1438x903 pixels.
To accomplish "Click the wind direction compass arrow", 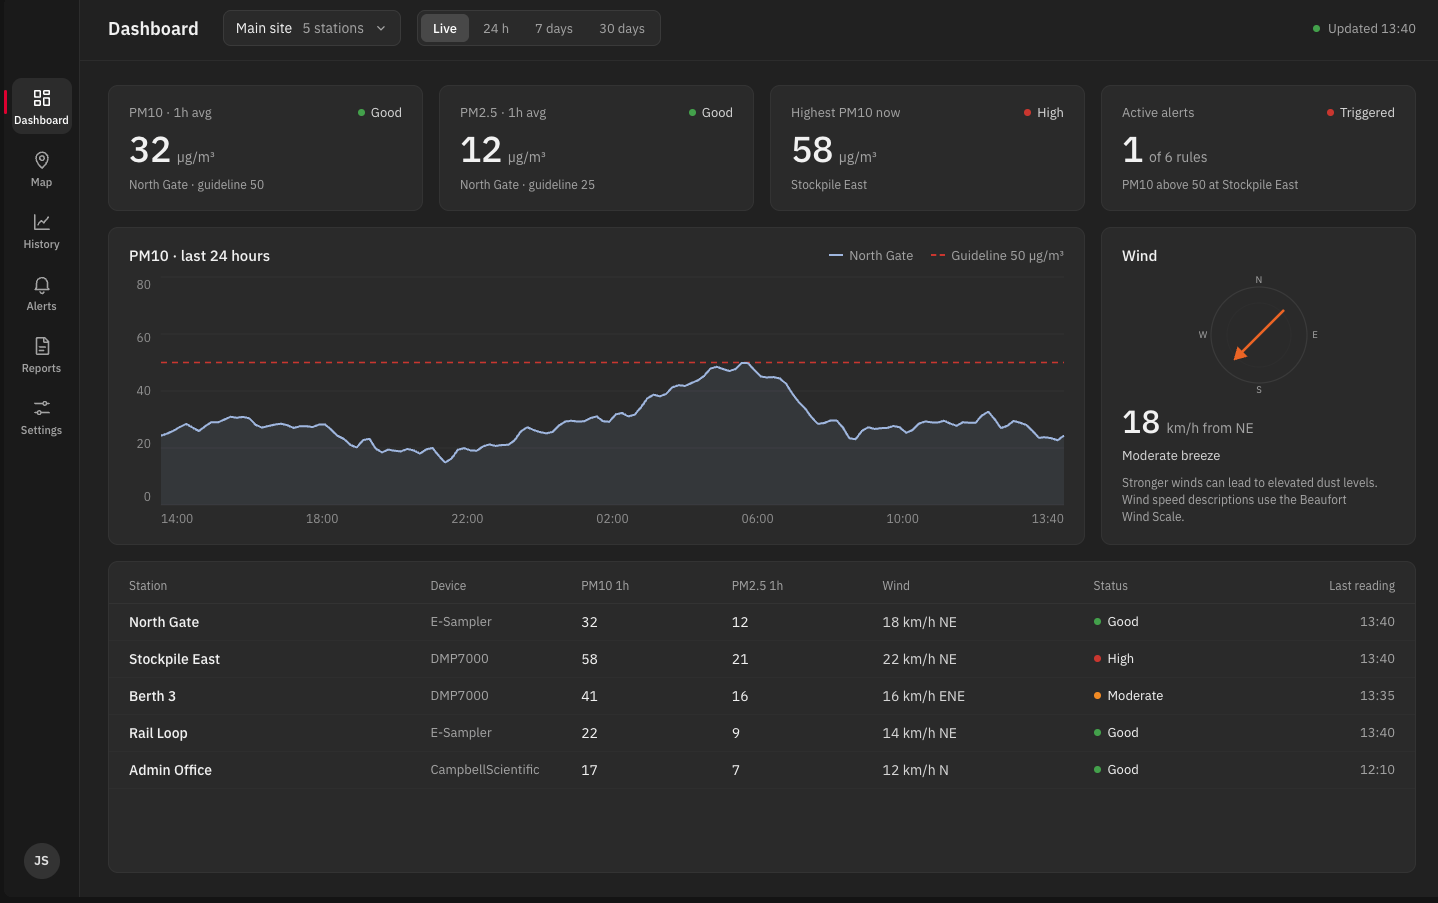I will pyautogui.click(x=1259, y=334).
